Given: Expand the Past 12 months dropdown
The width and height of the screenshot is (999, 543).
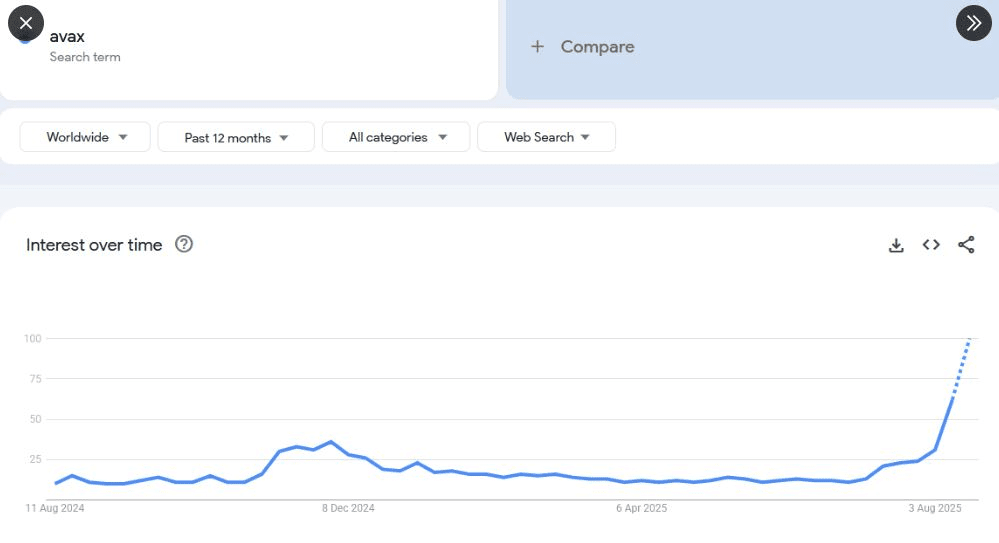Looking at the screenshot, I should tap(236, 137).
